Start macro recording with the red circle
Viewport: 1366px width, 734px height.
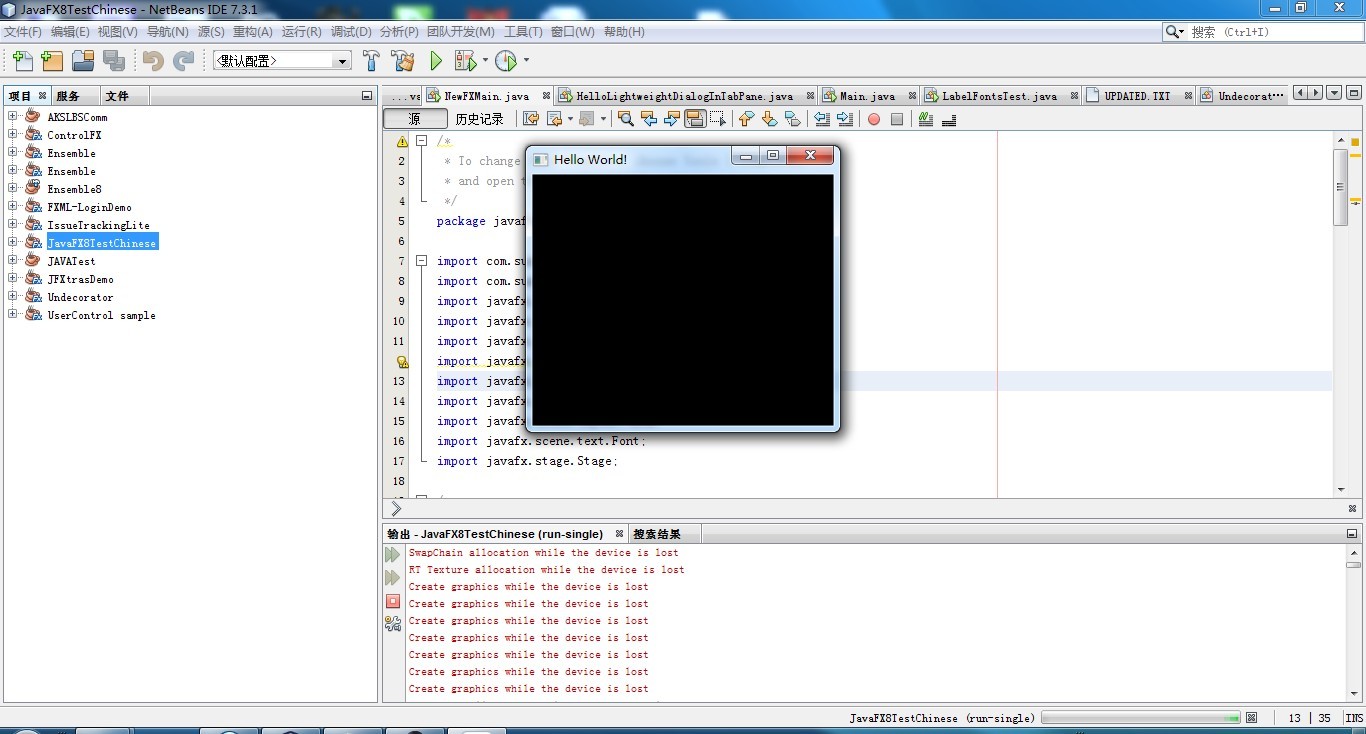pyautogui.click(x=873, y=119)
